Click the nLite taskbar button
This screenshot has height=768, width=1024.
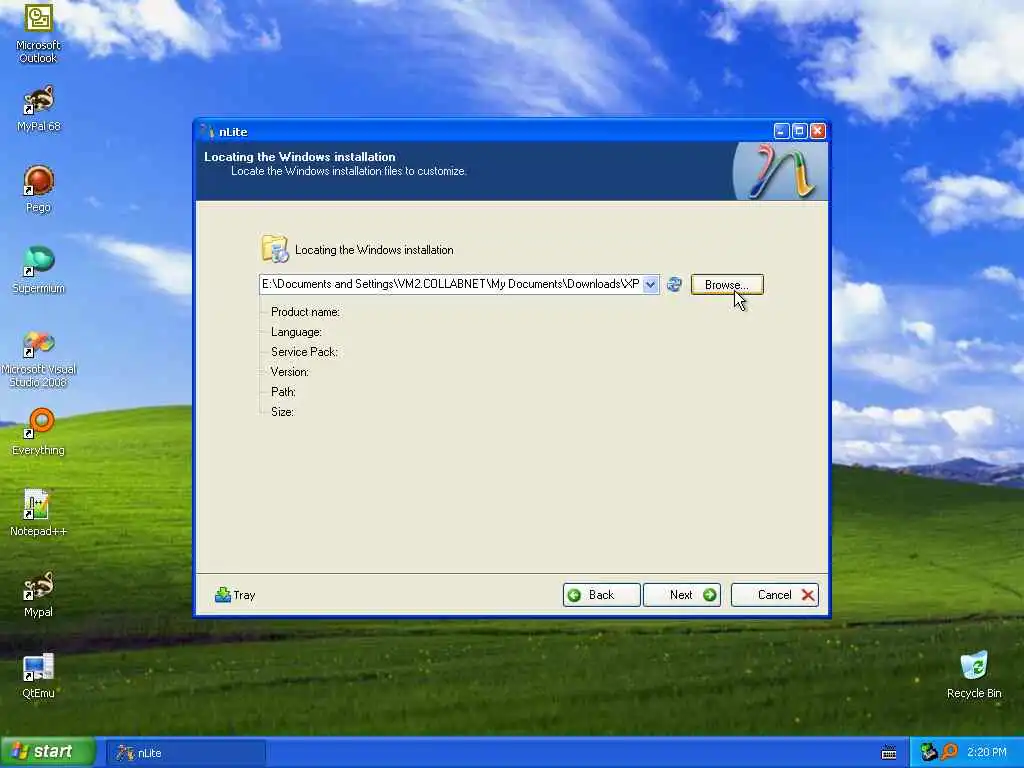186,753
